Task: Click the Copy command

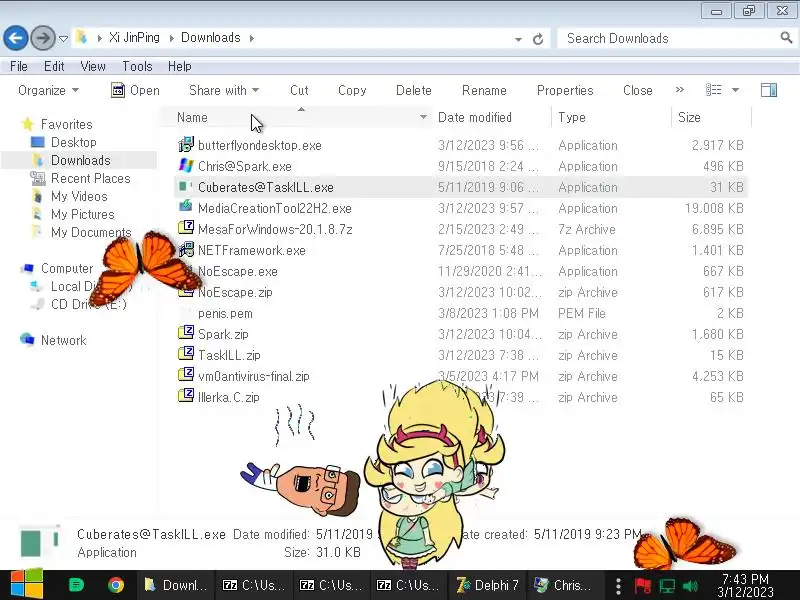Action: pos(352,90)
